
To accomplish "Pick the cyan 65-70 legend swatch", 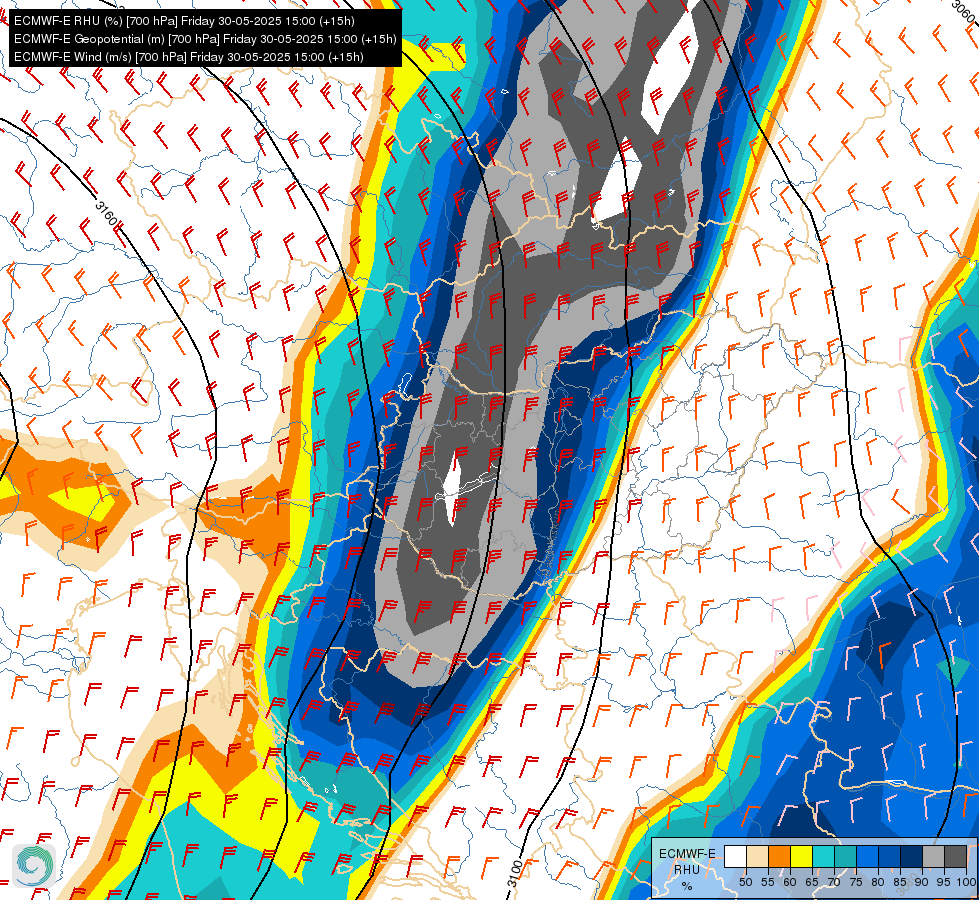I will coord(823,856).
